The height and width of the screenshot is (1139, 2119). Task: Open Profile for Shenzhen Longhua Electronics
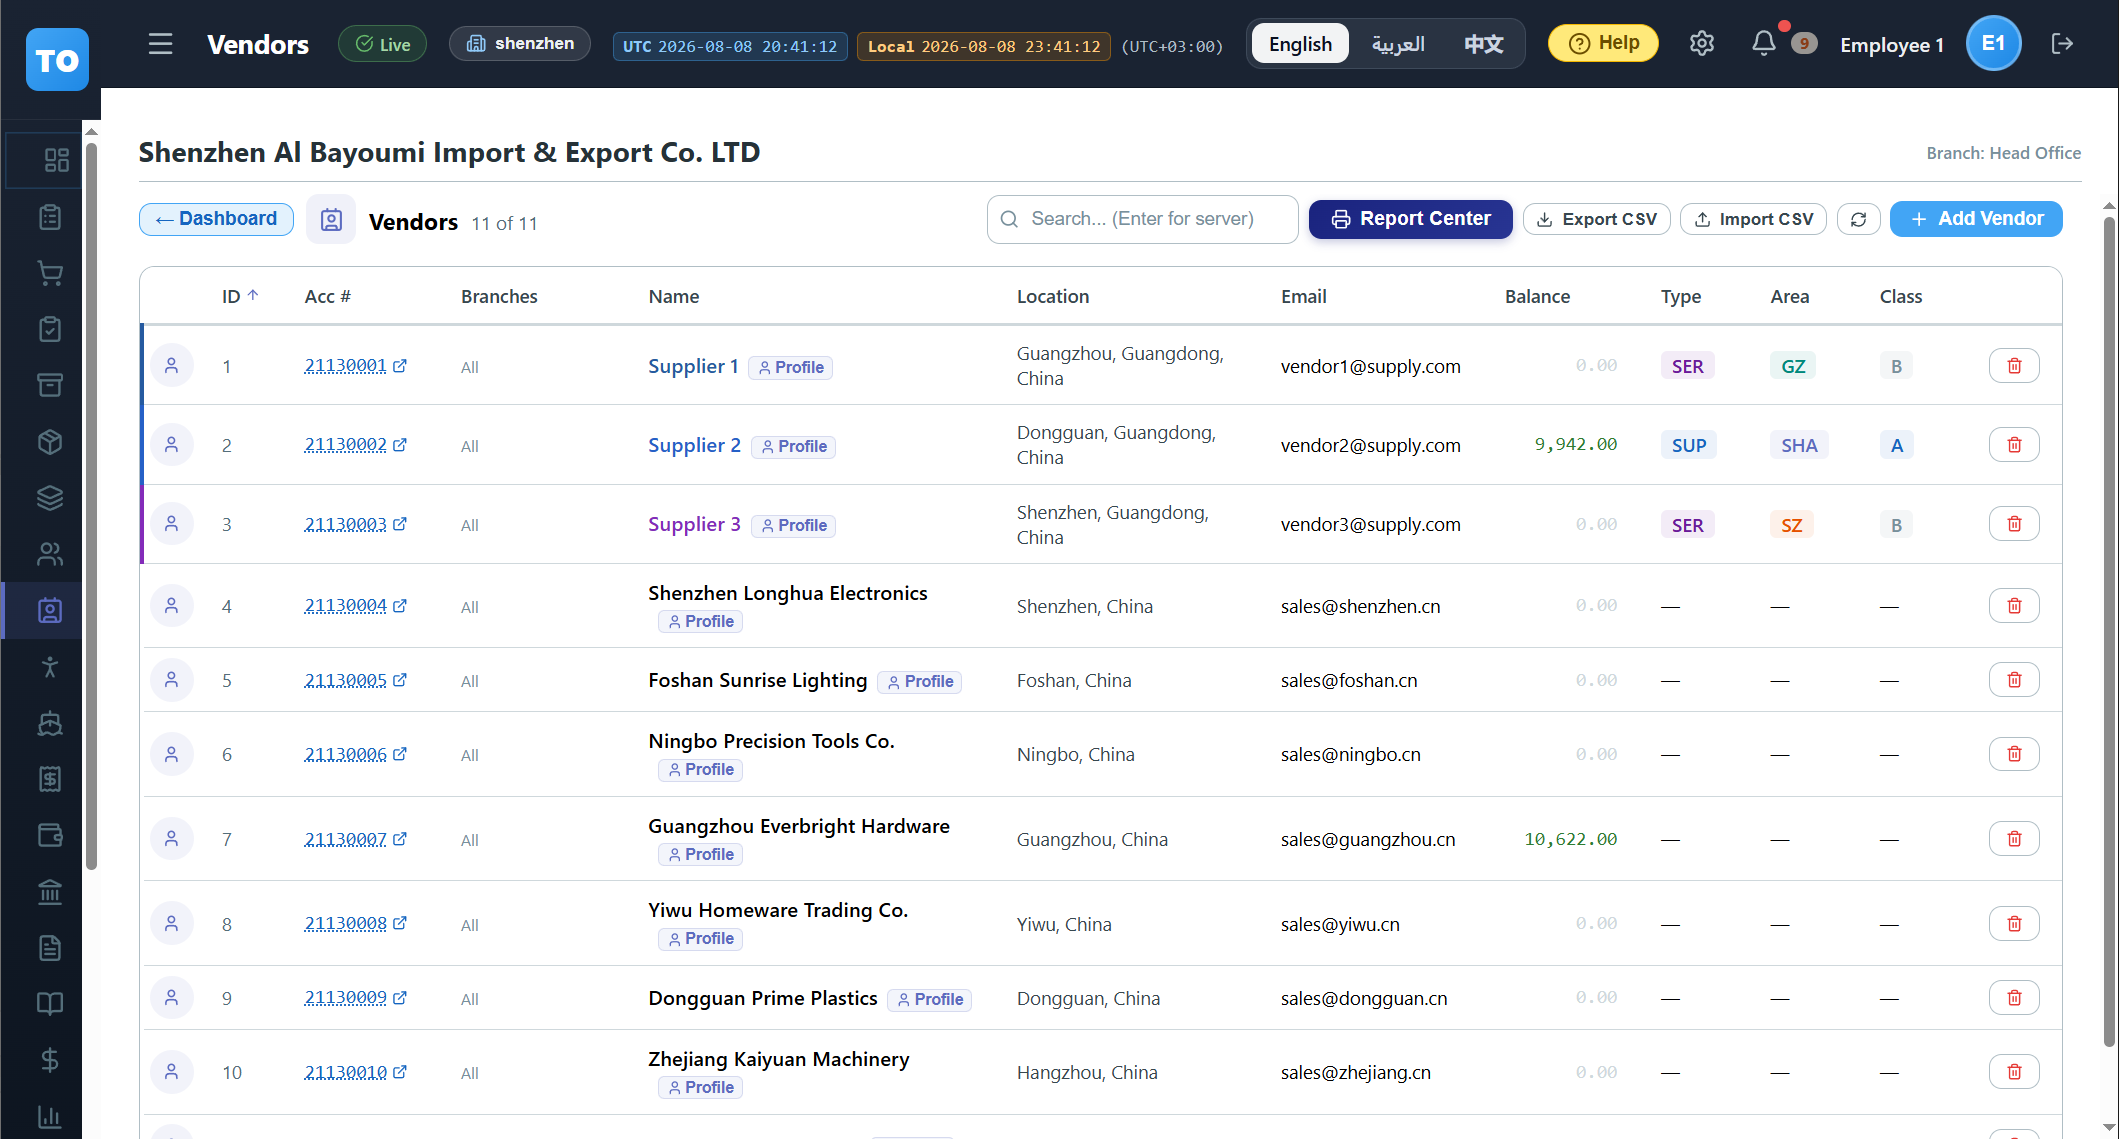point(700,622)
